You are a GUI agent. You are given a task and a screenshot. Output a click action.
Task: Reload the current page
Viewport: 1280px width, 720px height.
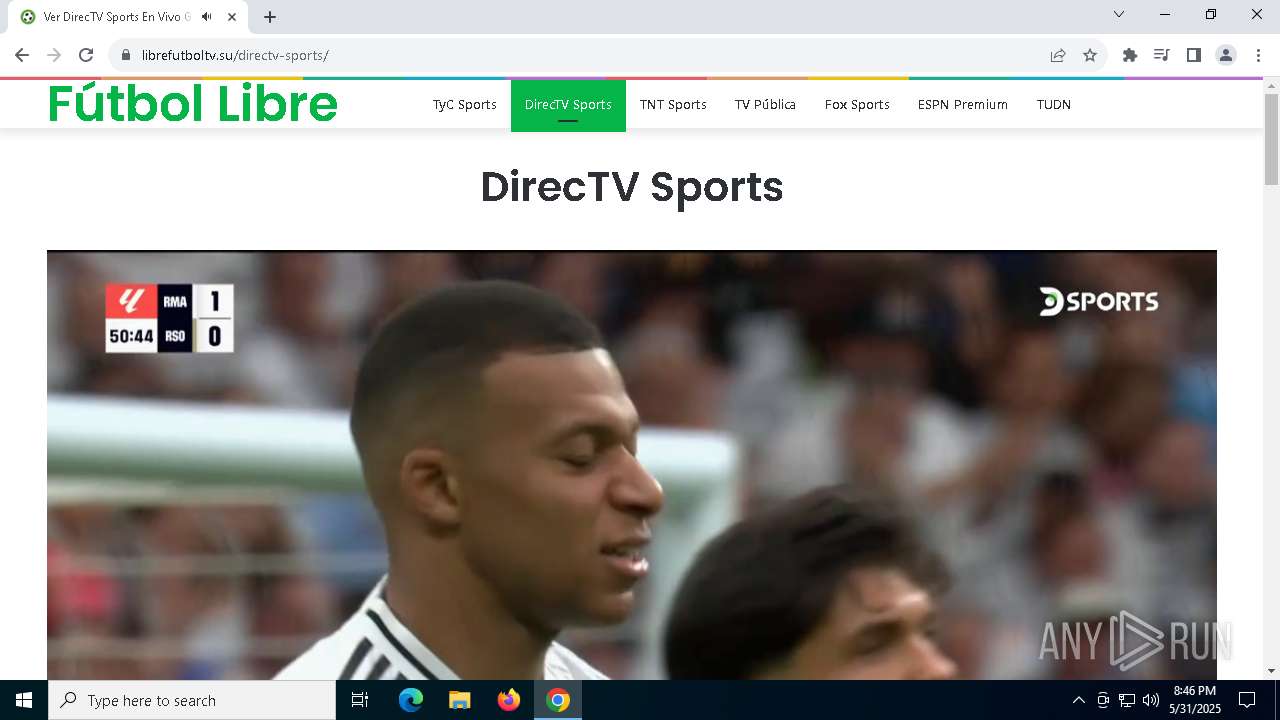click(x=86, y=55)
